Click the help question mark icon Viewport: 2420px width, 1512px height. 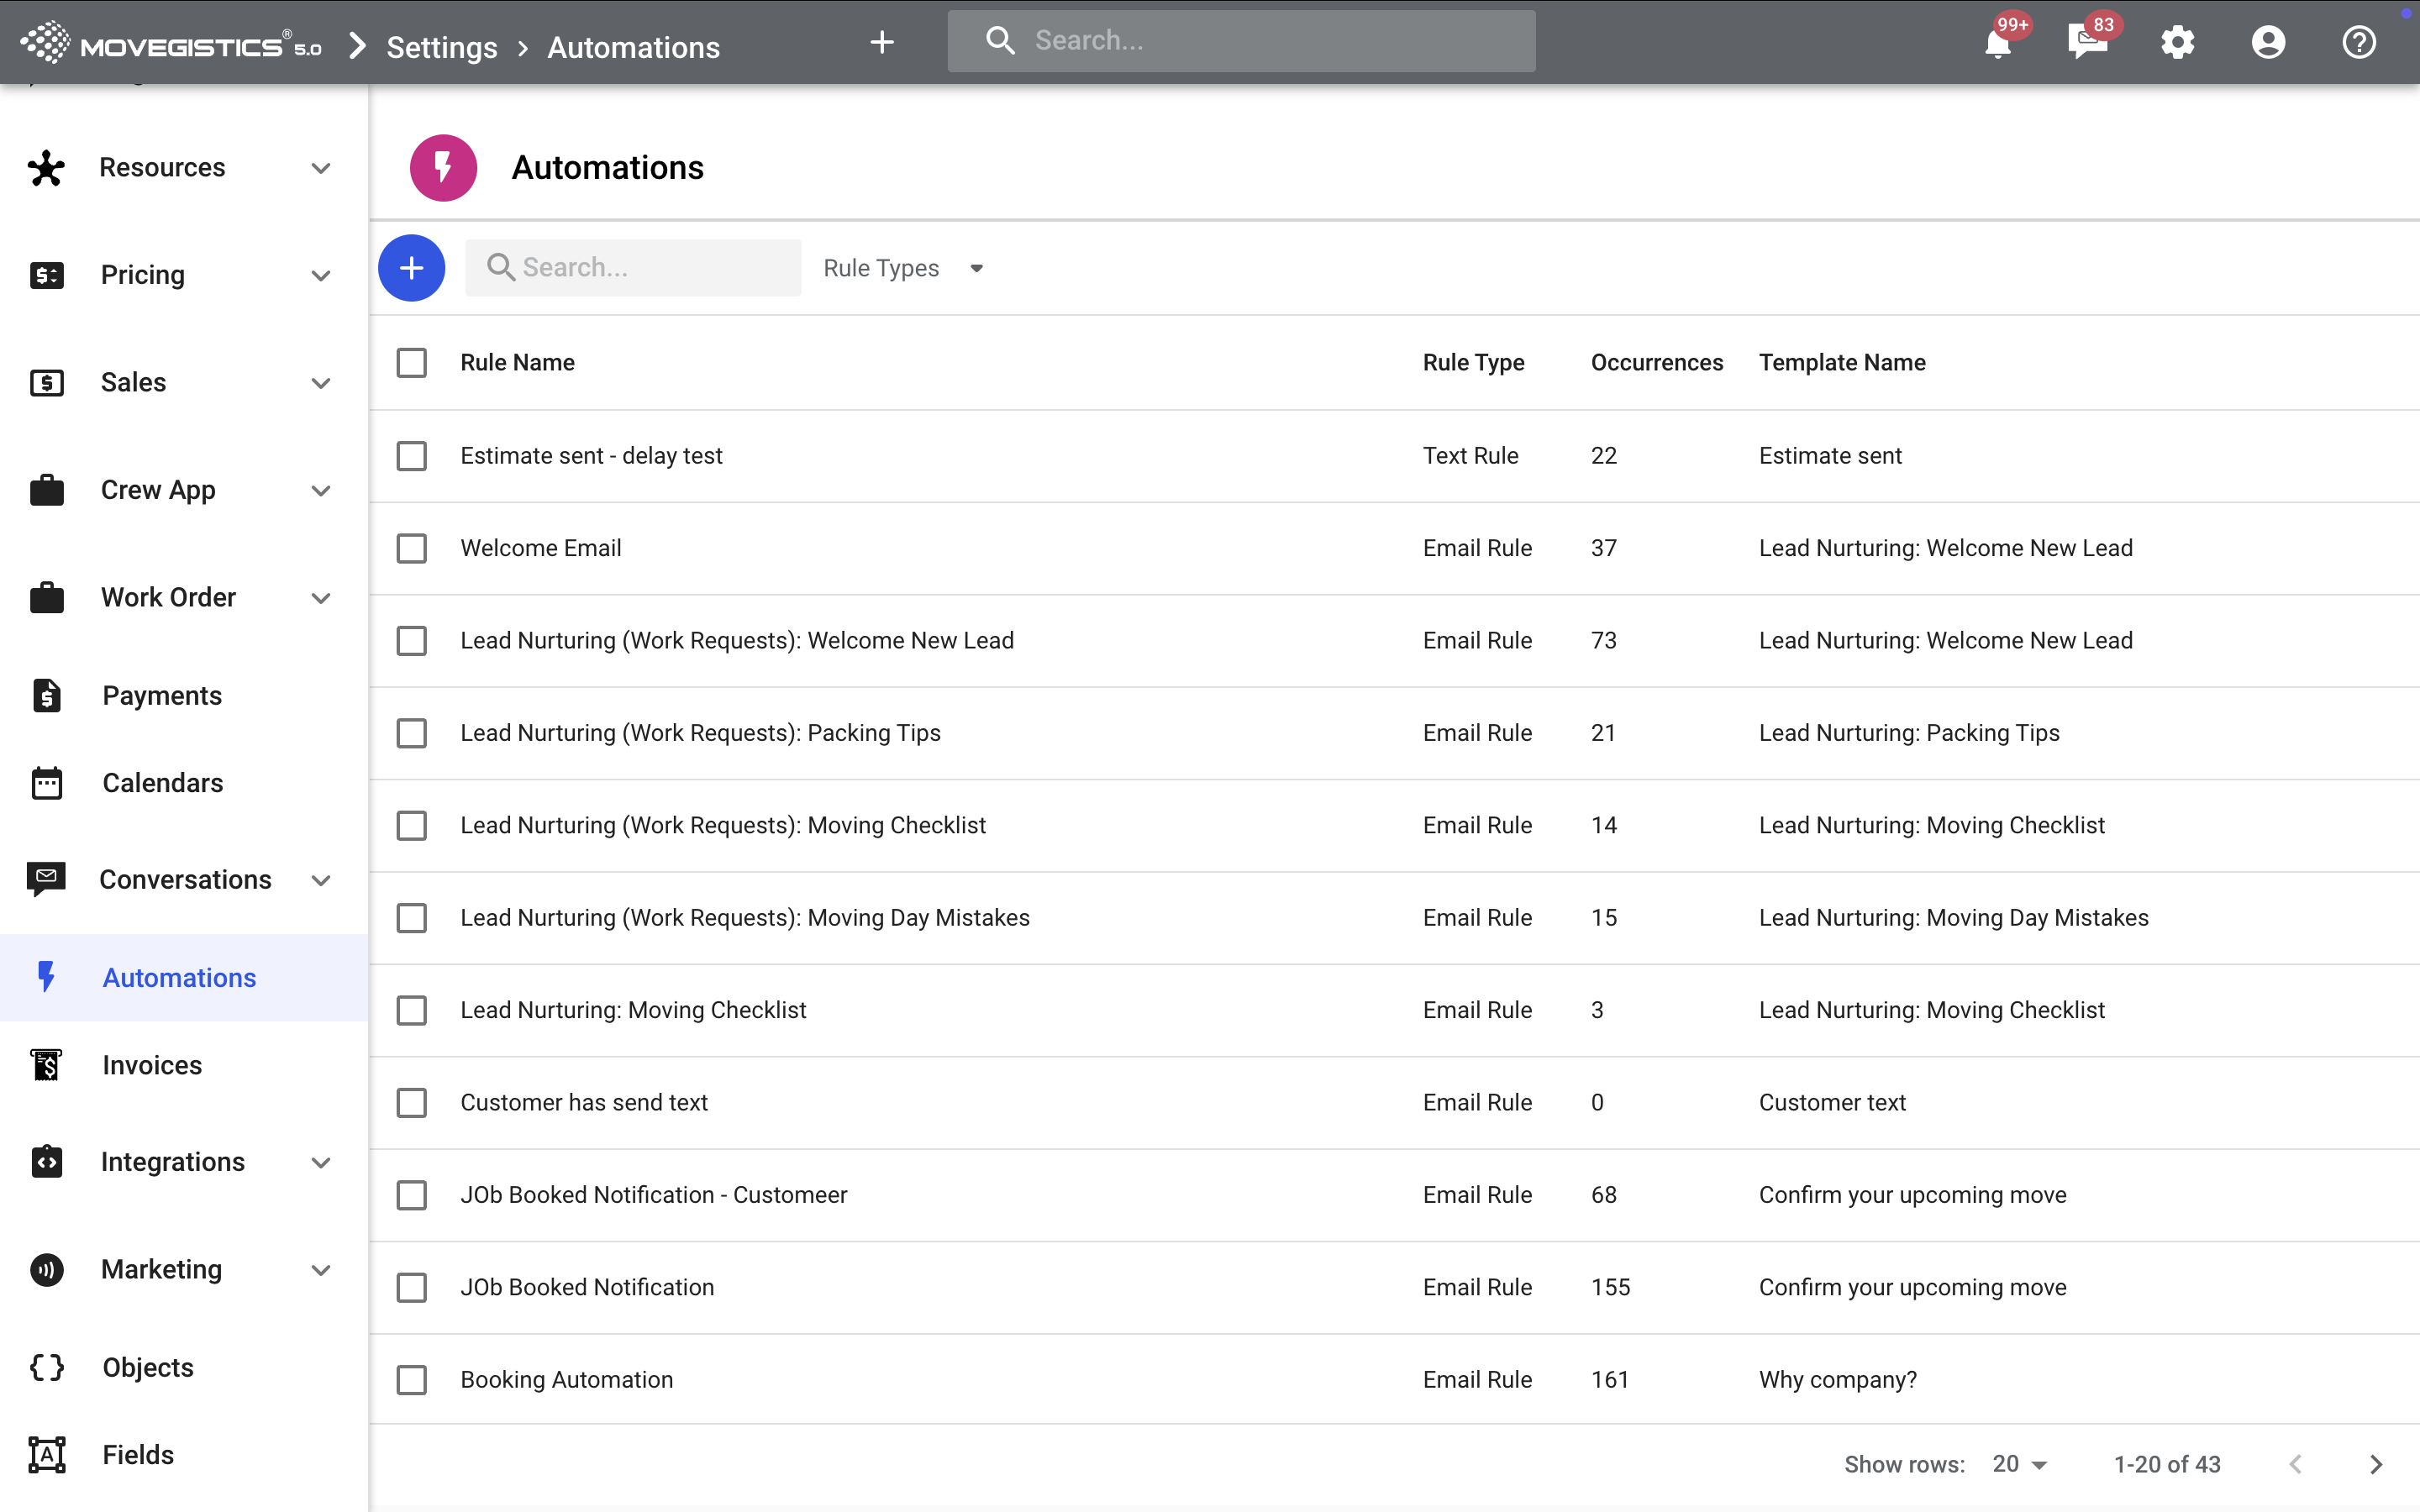(x=2358, y=43)
